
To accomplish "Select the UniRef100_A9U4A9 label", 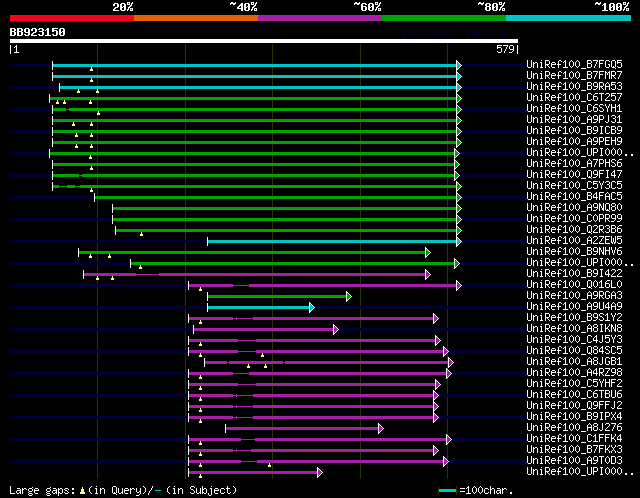I will [x=574, y=307].
